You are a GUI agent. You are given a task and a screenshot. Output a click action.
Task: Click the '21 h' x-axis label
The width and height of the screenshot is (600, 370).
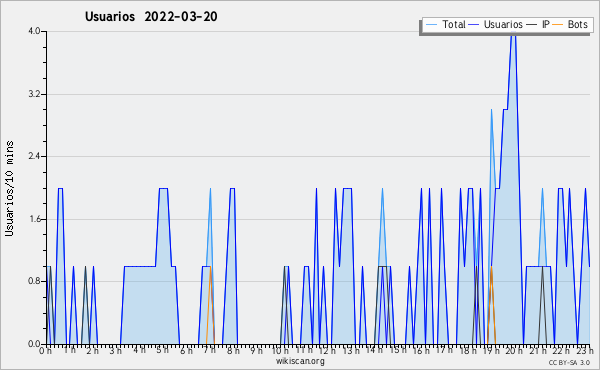pyautogui.click(x=538, y=351)
